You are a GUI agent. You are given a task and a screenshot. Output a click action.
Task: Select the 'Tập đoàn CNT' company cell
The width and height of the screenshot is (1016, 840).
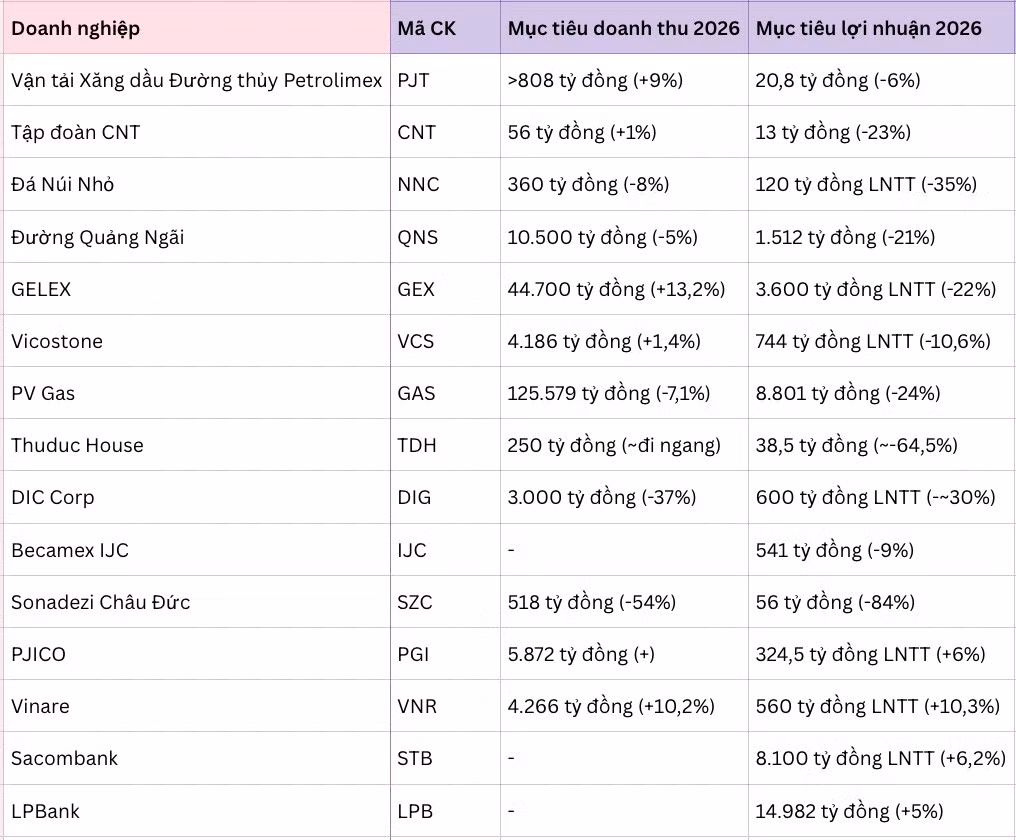[76, 132]
